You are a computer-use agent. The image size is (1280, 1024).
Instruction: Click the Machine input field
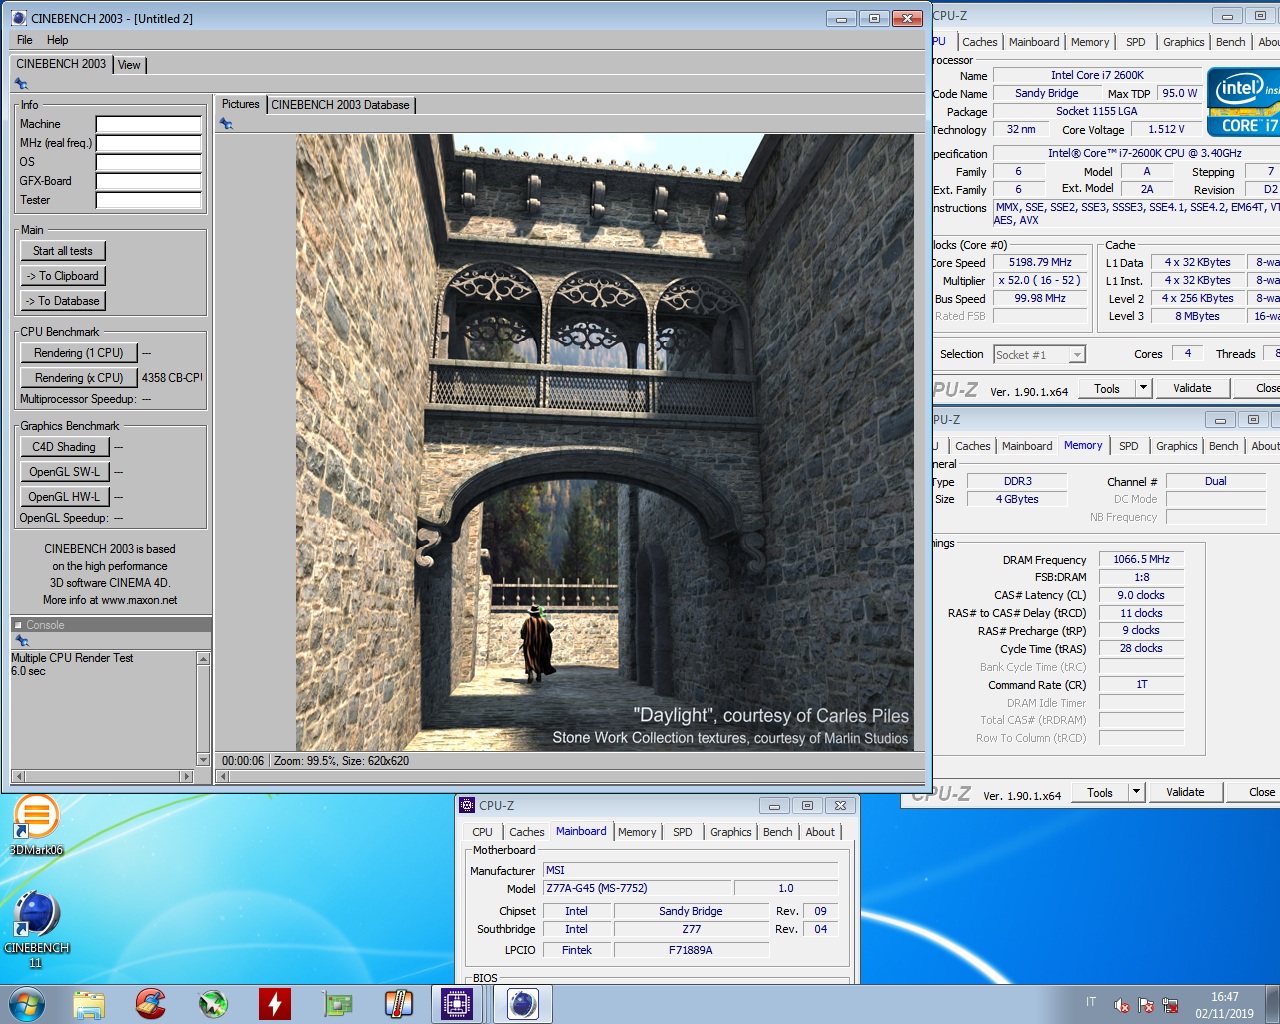pos(149,125)
